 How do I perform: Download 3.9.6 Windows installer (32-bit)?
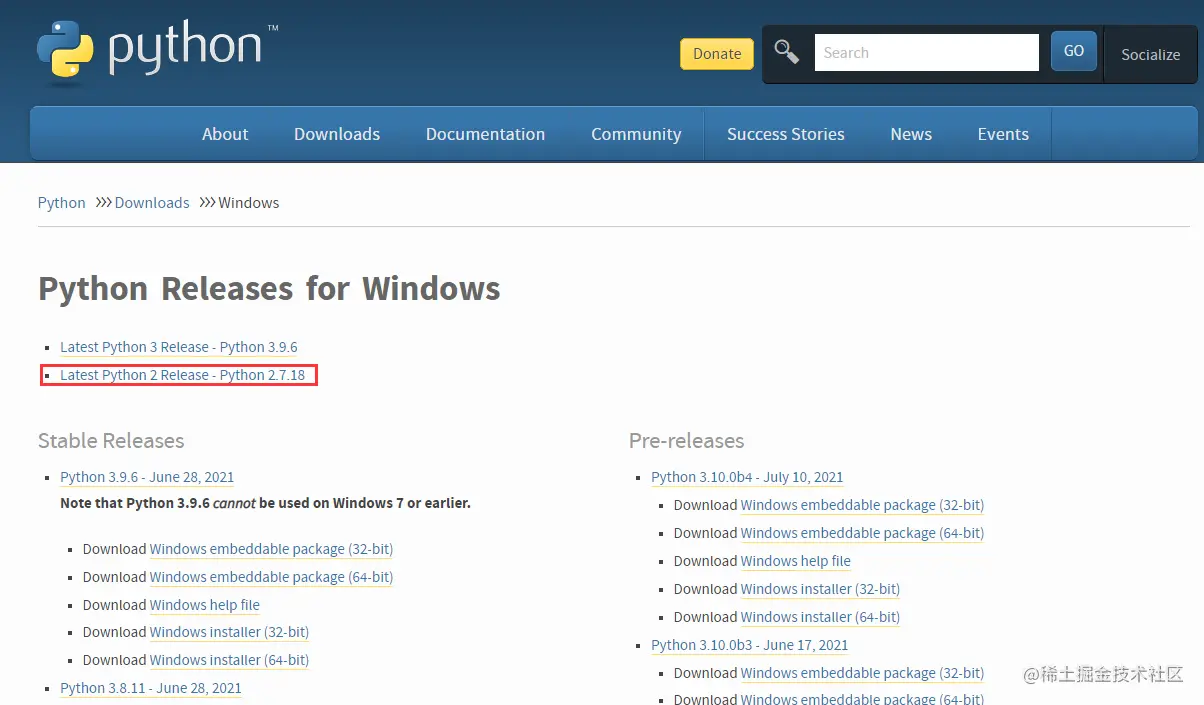tap(229, 632)
